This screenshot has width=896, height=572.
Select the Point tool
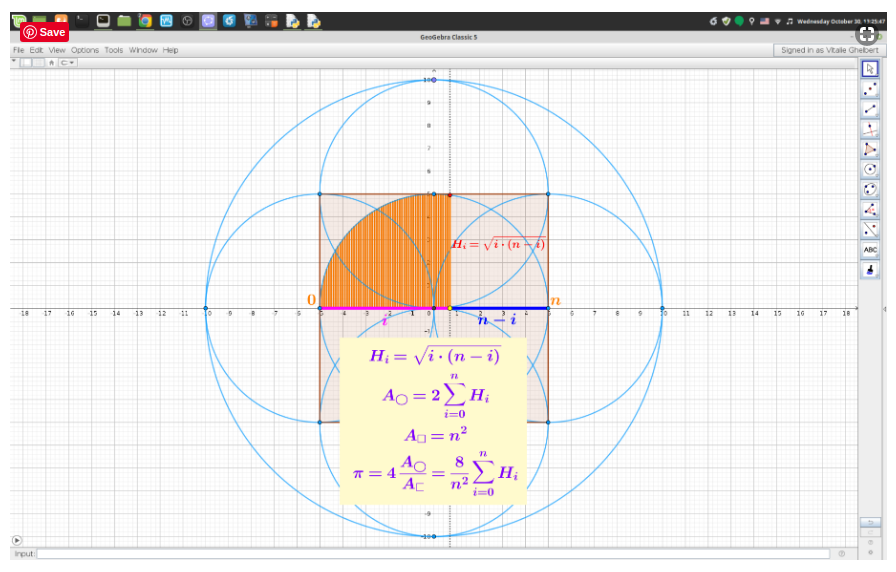870,89
